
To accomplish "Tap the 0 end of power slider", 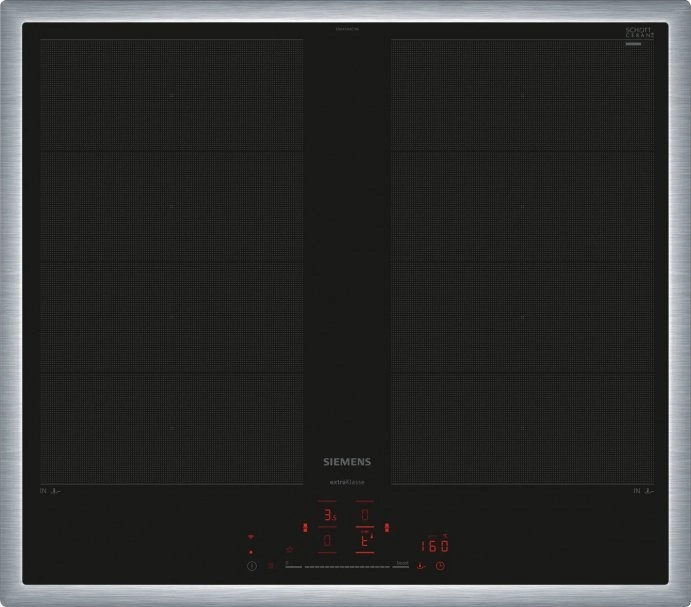I will [x=293, y=565].
